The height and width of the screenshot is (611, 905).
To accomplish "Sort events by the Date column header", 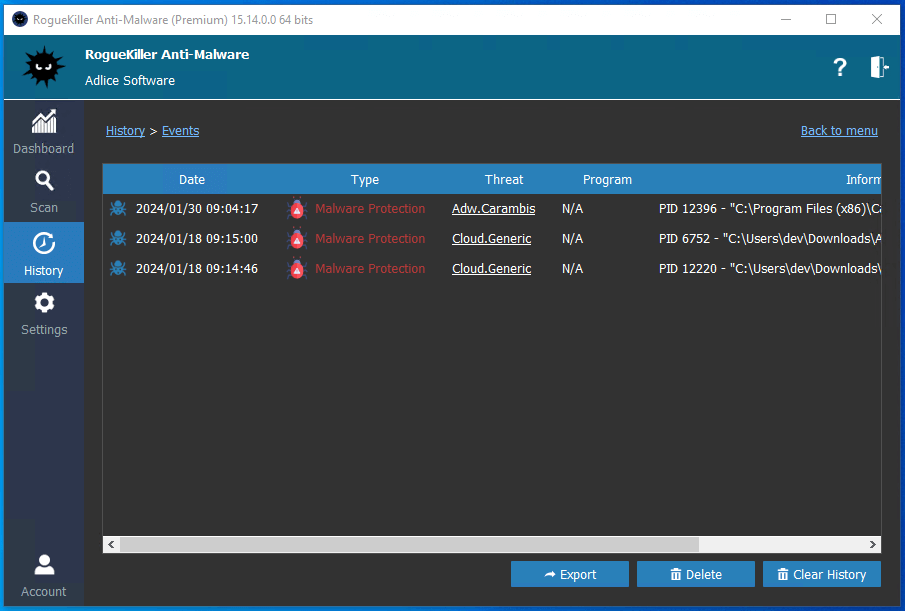I will point(192,180).
